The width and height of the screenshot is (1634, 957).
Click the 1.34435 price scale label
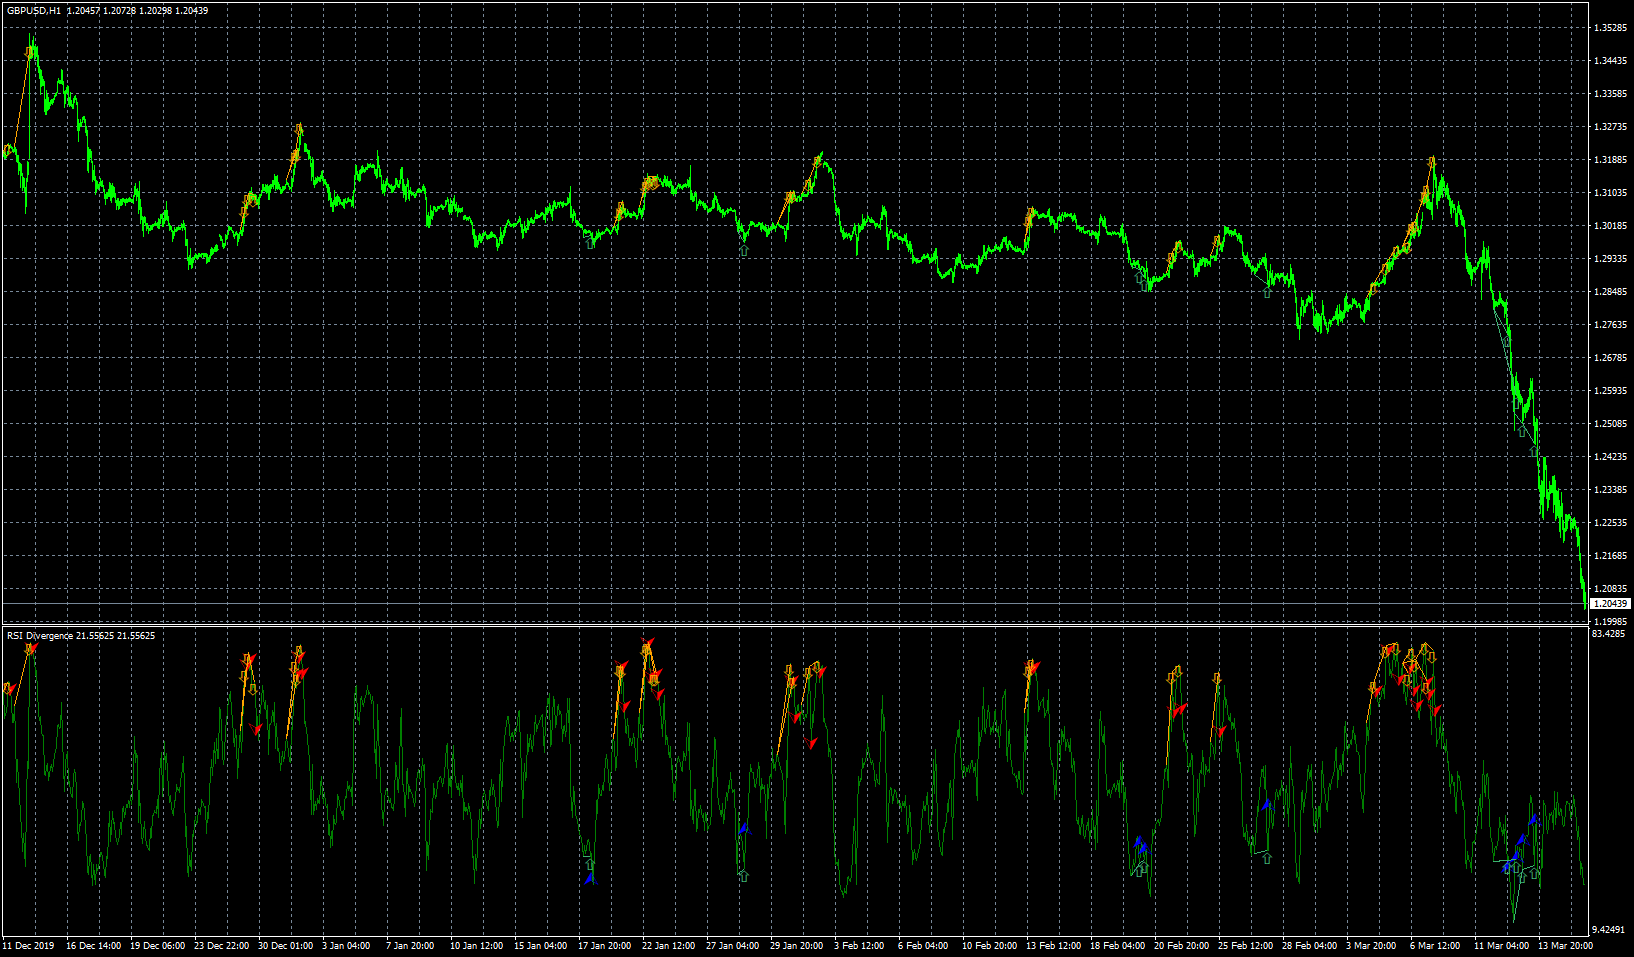[x=1610, y=61]
